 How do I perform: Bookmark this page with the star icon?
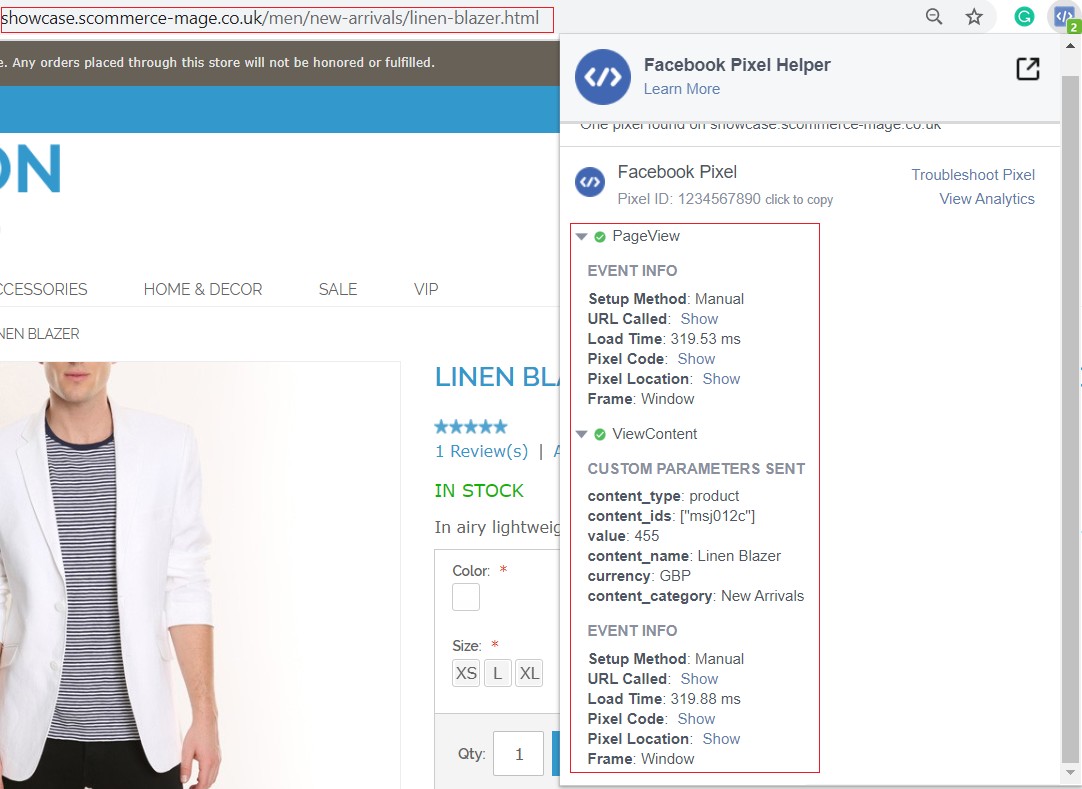point(974,17)
